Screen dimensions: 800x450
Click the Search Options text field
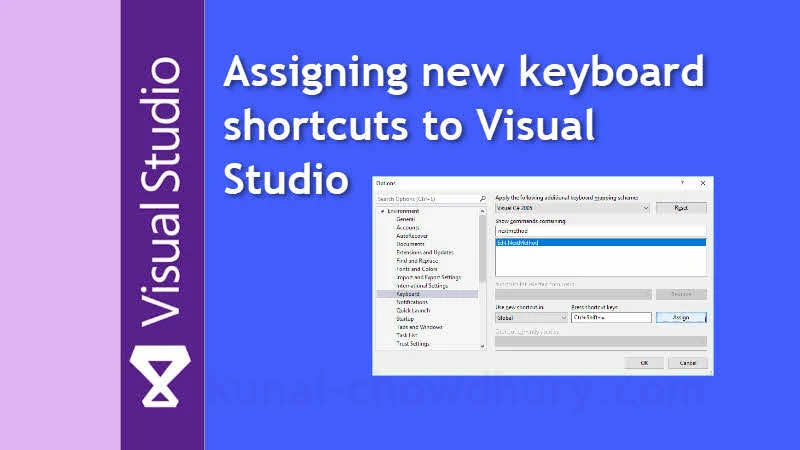428,198
